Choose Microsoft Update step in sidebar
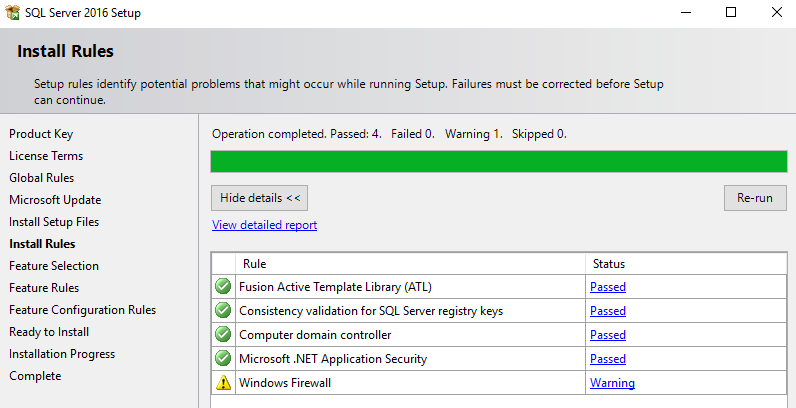796x408 pixels. pyautogui.click(x=55, y=200)
